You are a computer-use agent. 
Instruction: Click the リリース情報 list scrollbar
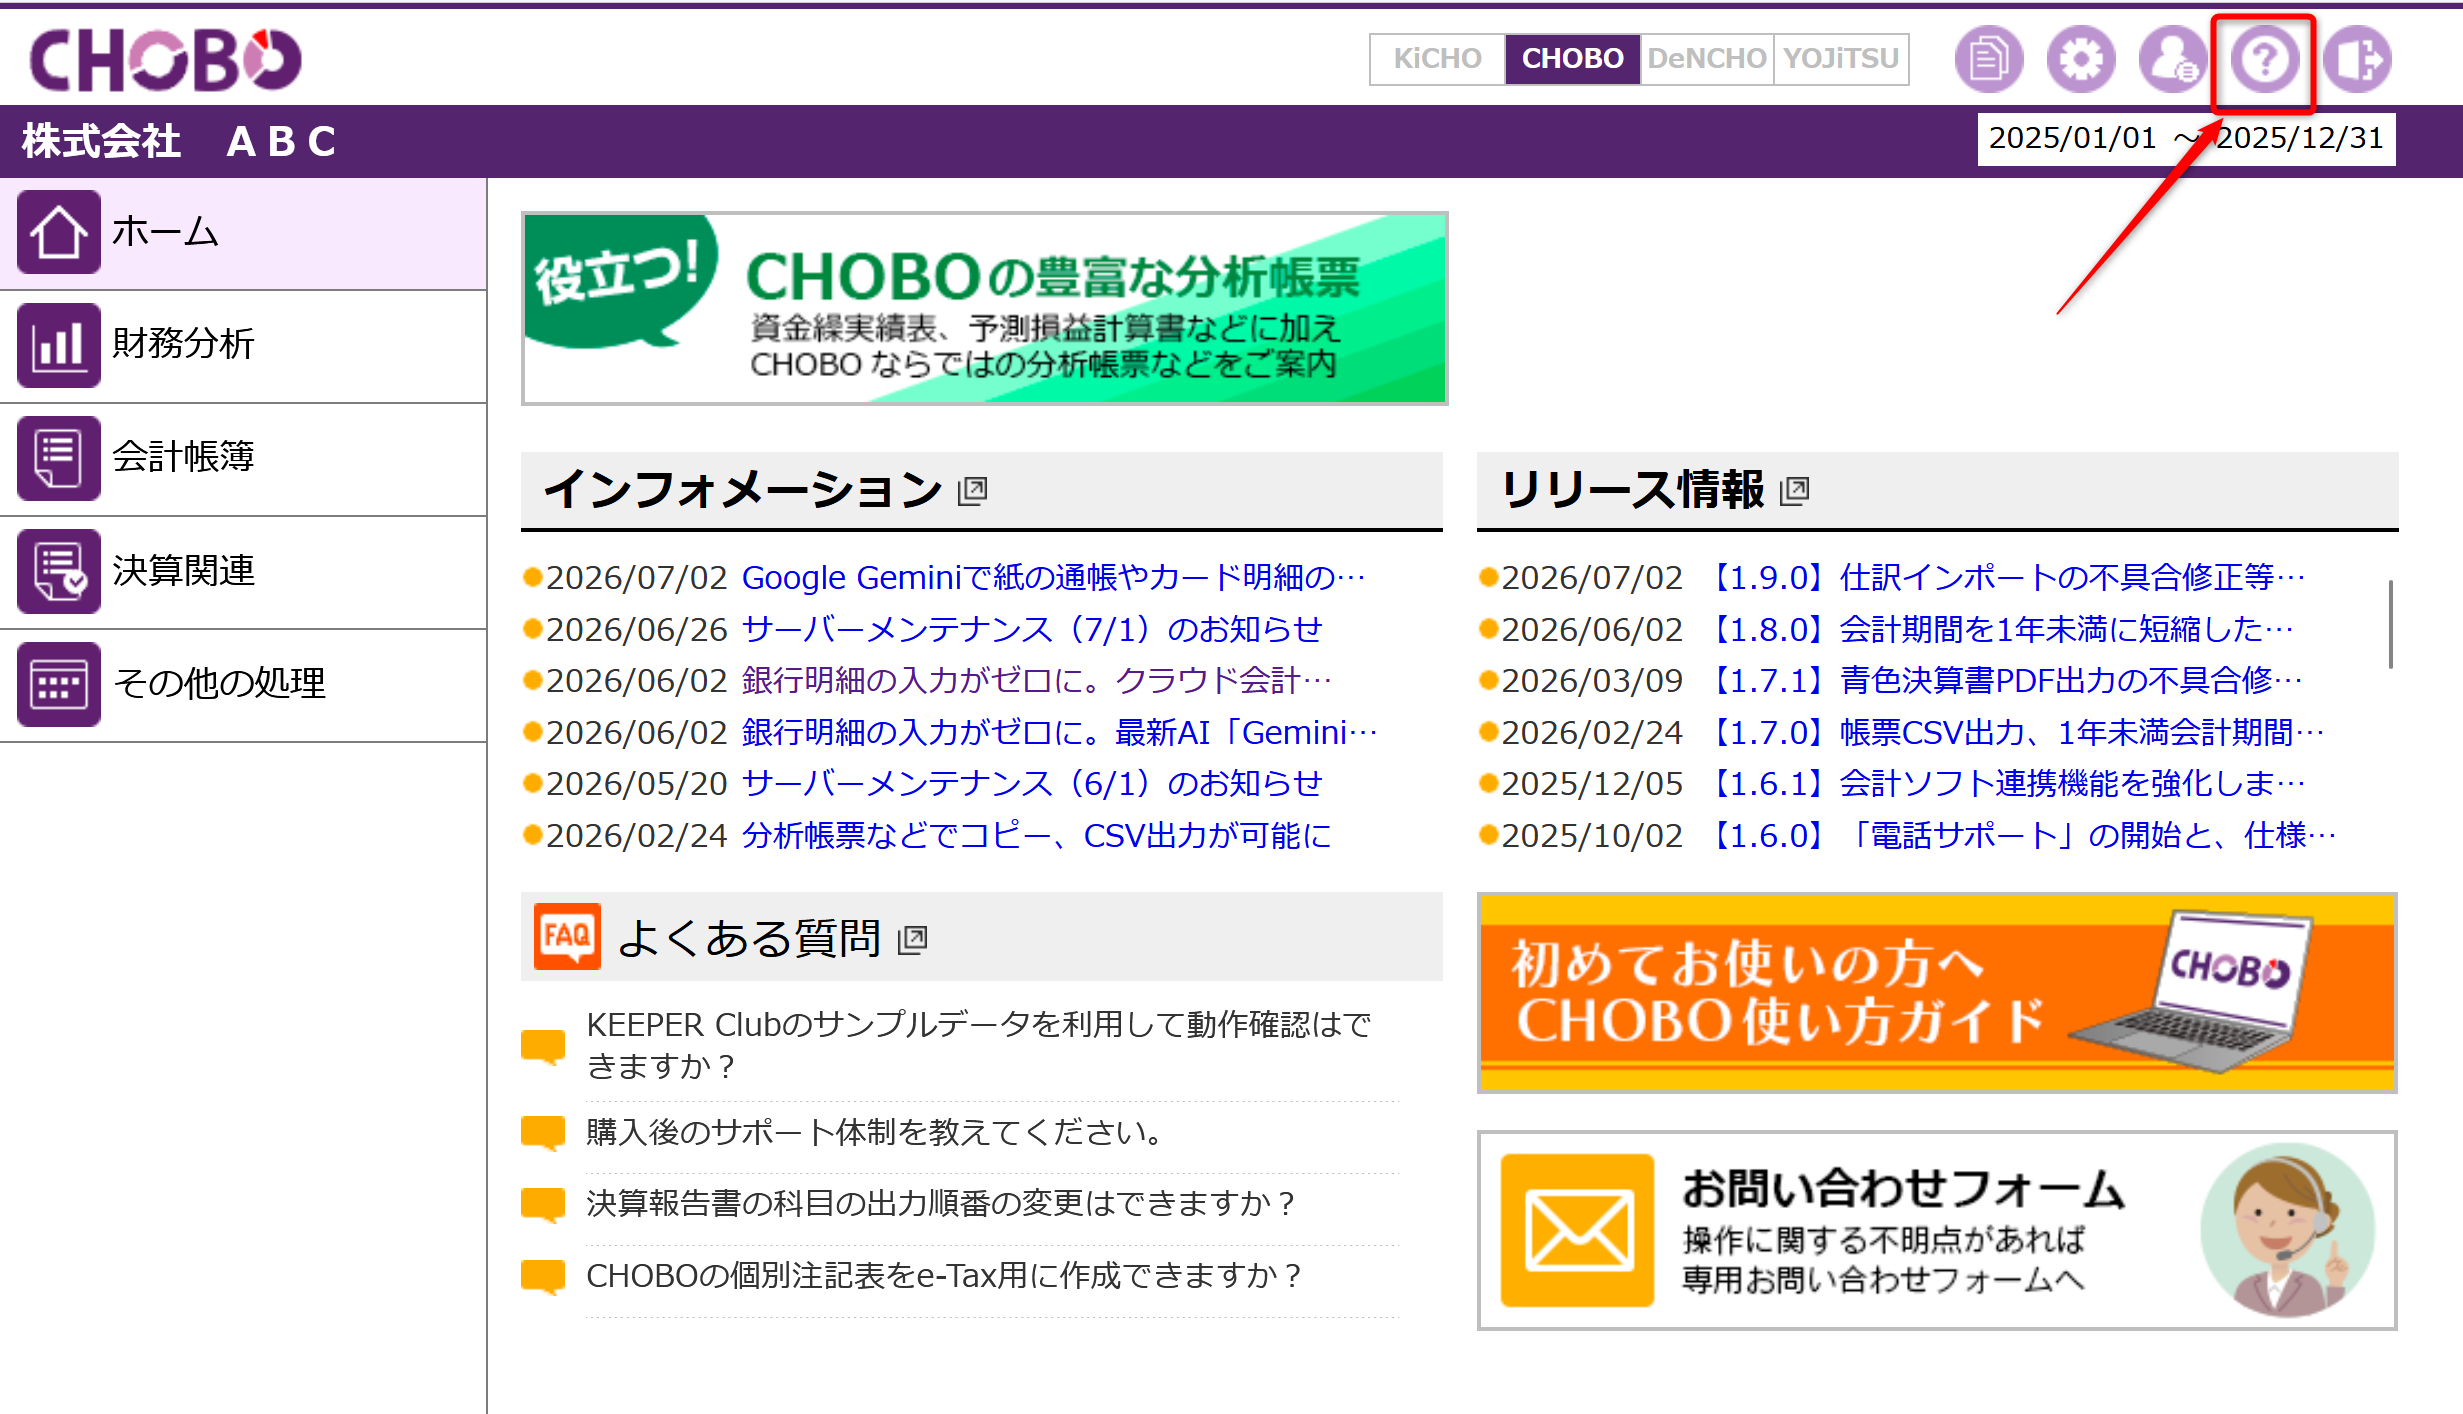click(2390, 624)
